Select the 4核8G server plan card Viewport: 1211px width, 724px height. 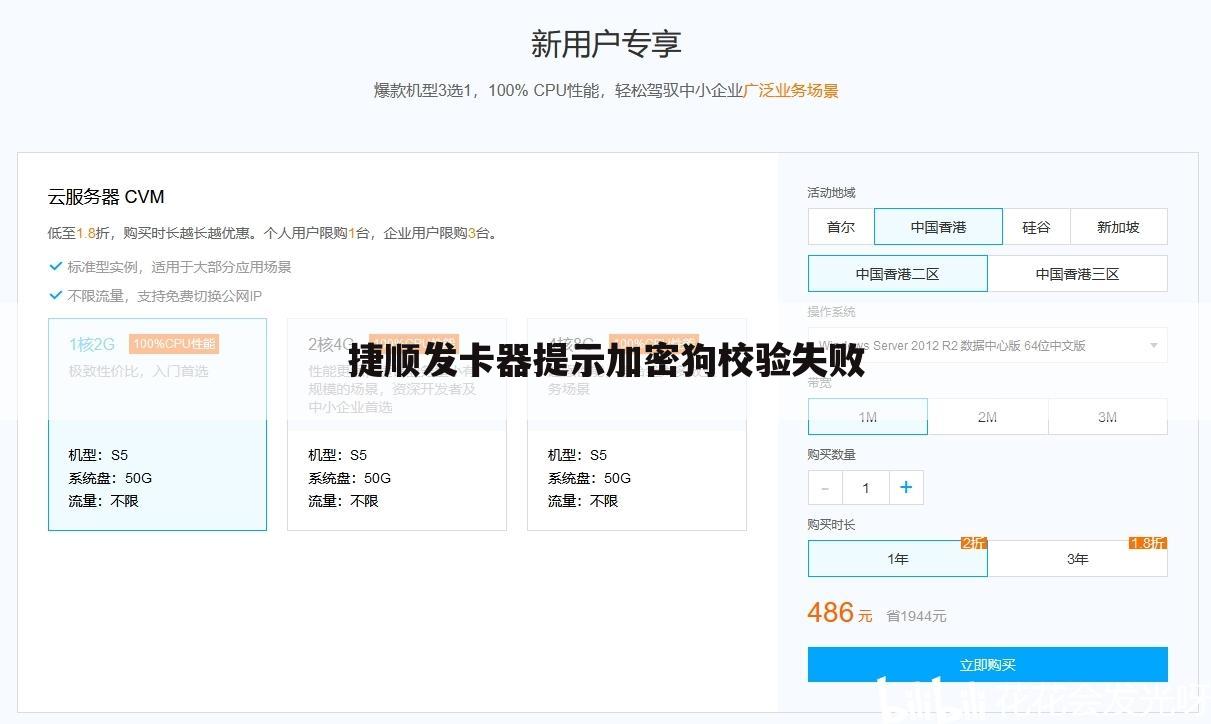pos(637,424)
